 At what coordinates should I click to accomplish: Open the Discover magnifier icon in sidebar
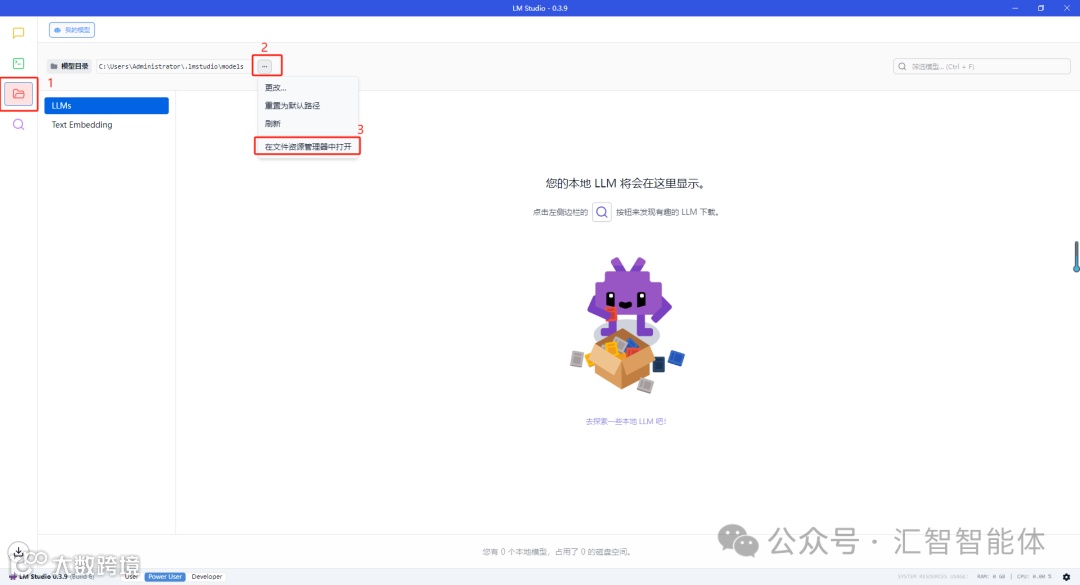[x=19, y=125]
